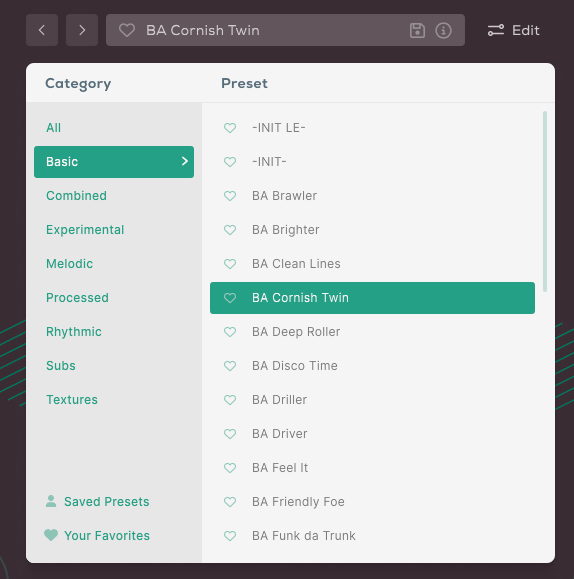Load the BA Driller preset
The width and height of the screenshot is (574, 579).
coord(280,400)
